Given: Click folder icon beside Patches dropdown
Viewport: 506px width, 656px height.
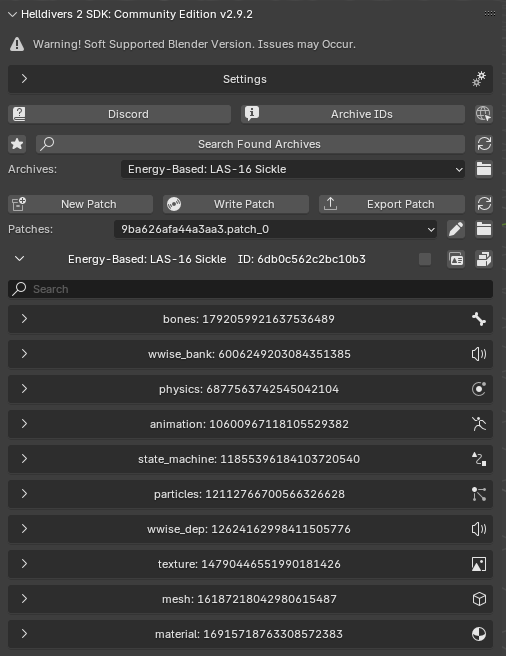Looking at the screenshot, I should pos(484,229).
